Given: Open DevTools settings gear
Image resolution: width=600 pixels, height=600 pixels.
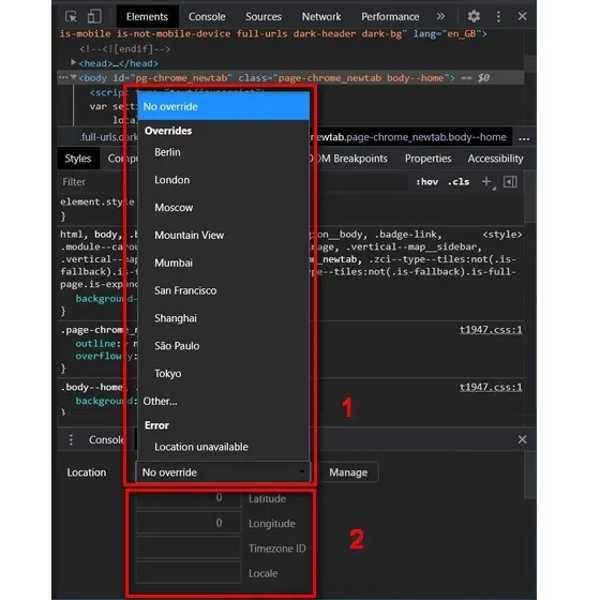Looking at the screenshot, I should point(473,16).
